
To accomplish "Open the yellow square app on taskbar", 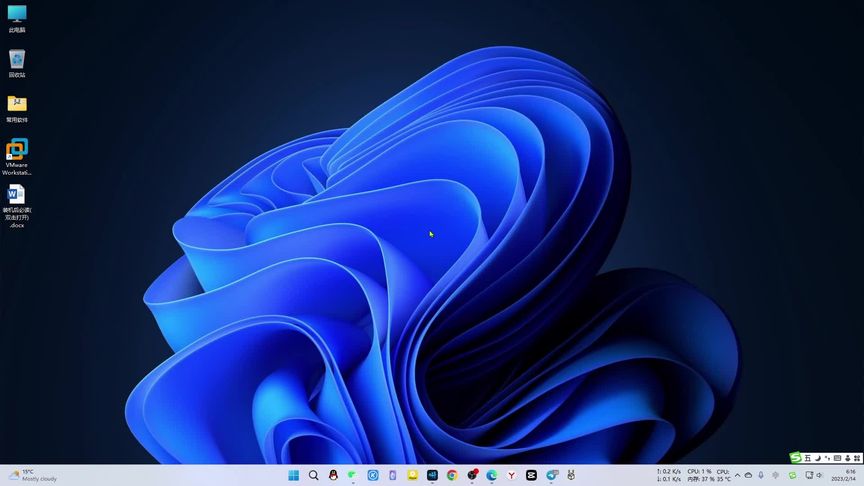I will (x=412, y=475).
